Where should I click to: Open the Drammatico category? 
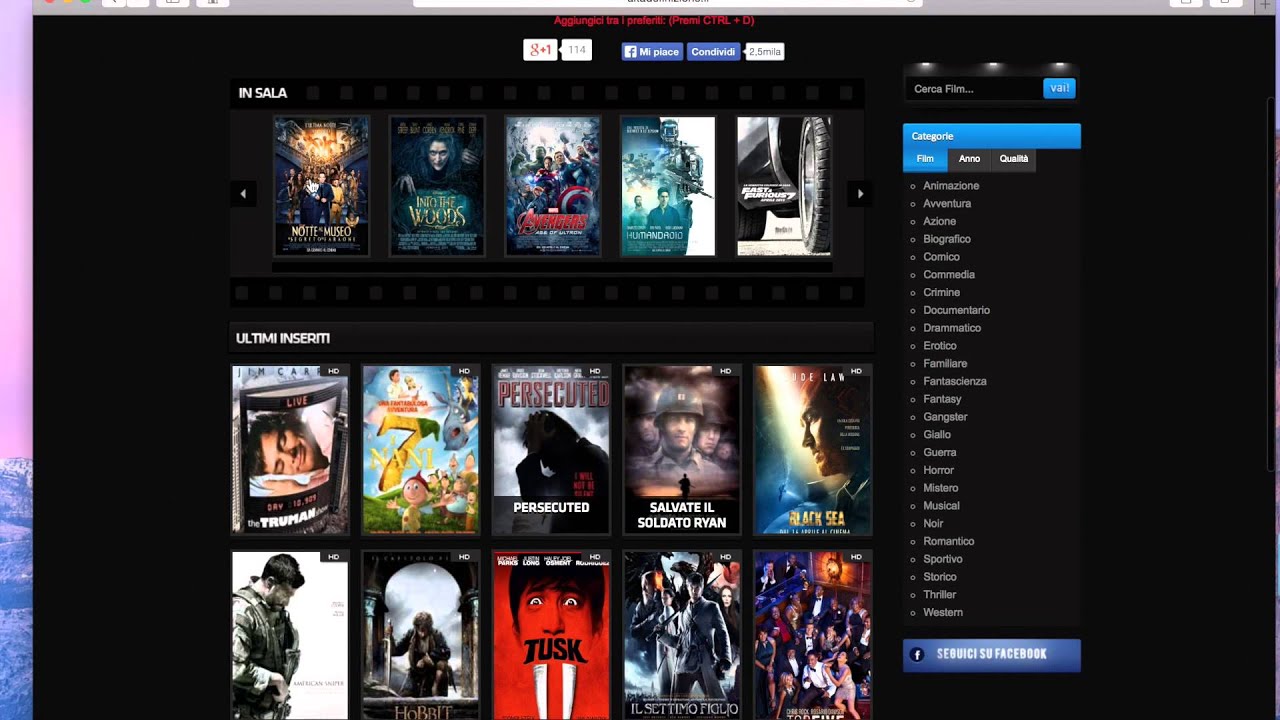[x=952, y=328]
